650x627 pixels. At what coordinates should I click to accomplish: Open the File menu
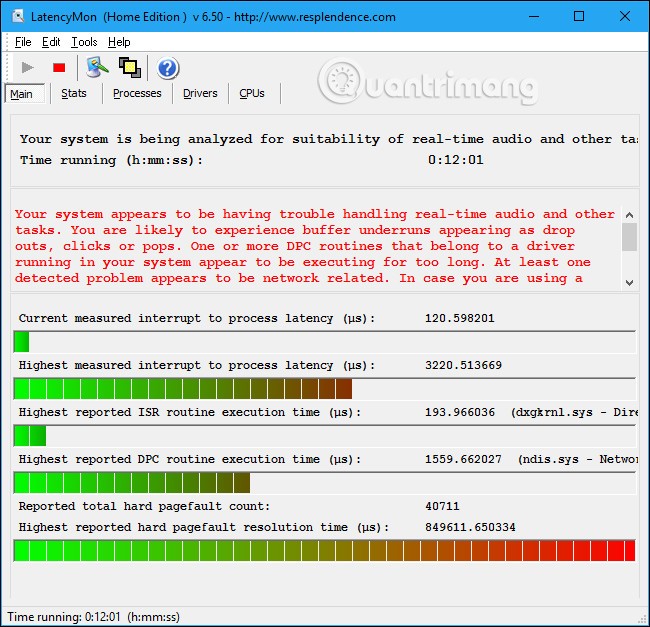pos(23,42)
